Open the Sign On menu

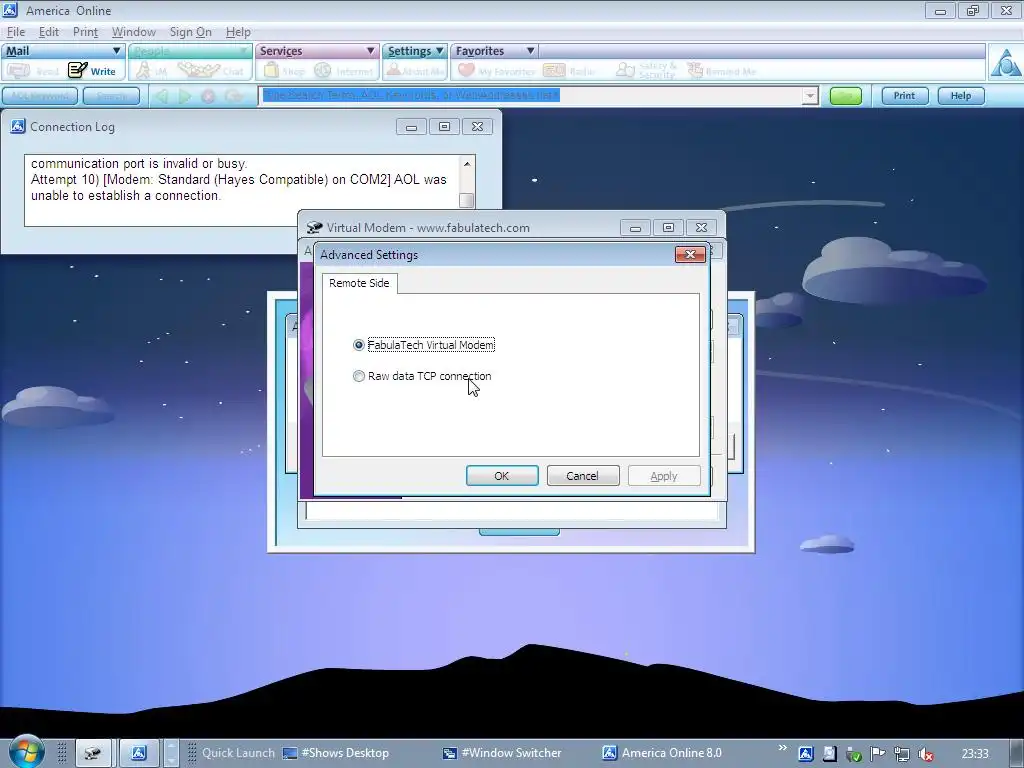[190, 32]
